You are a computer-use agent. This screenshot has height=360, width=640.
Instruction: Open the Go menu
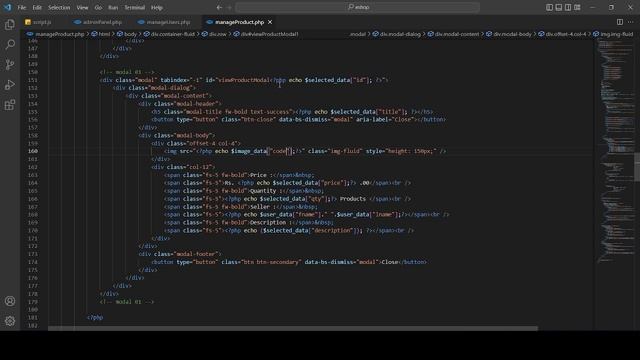[x=98, y=7]
